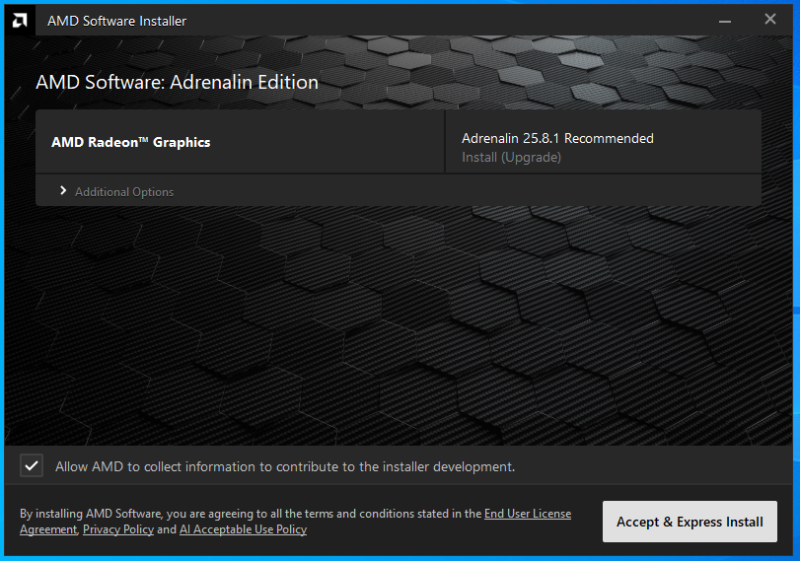Click the Additional Options label
The image size is (800, 561).
[124, 192]
